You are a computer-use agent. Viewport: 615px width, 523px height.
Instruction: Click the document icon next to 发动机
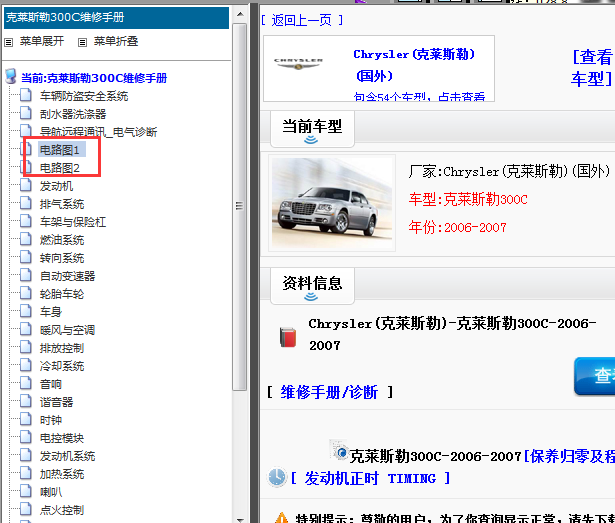pos(26,185)
